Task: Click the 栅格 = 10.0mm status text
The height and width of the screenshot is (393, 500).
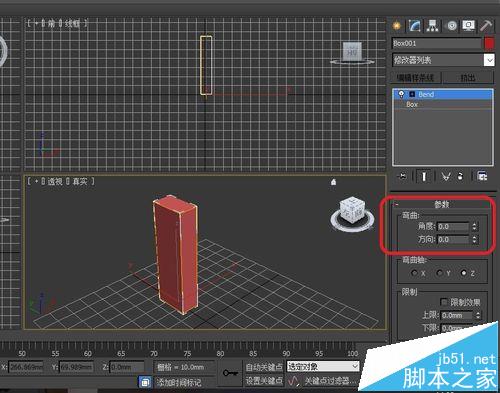Action: (x=180, y=367)
